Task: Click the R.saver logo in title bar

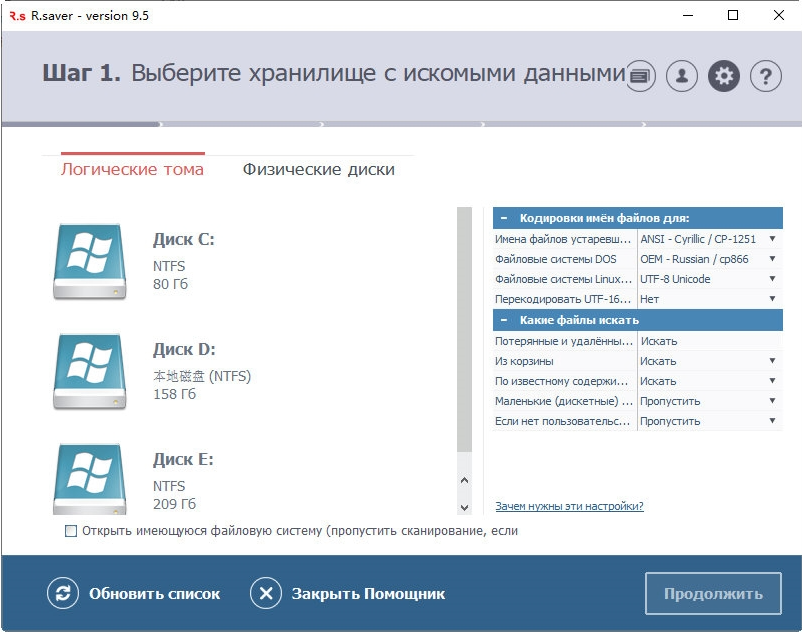Action: (x=15, y=15)
